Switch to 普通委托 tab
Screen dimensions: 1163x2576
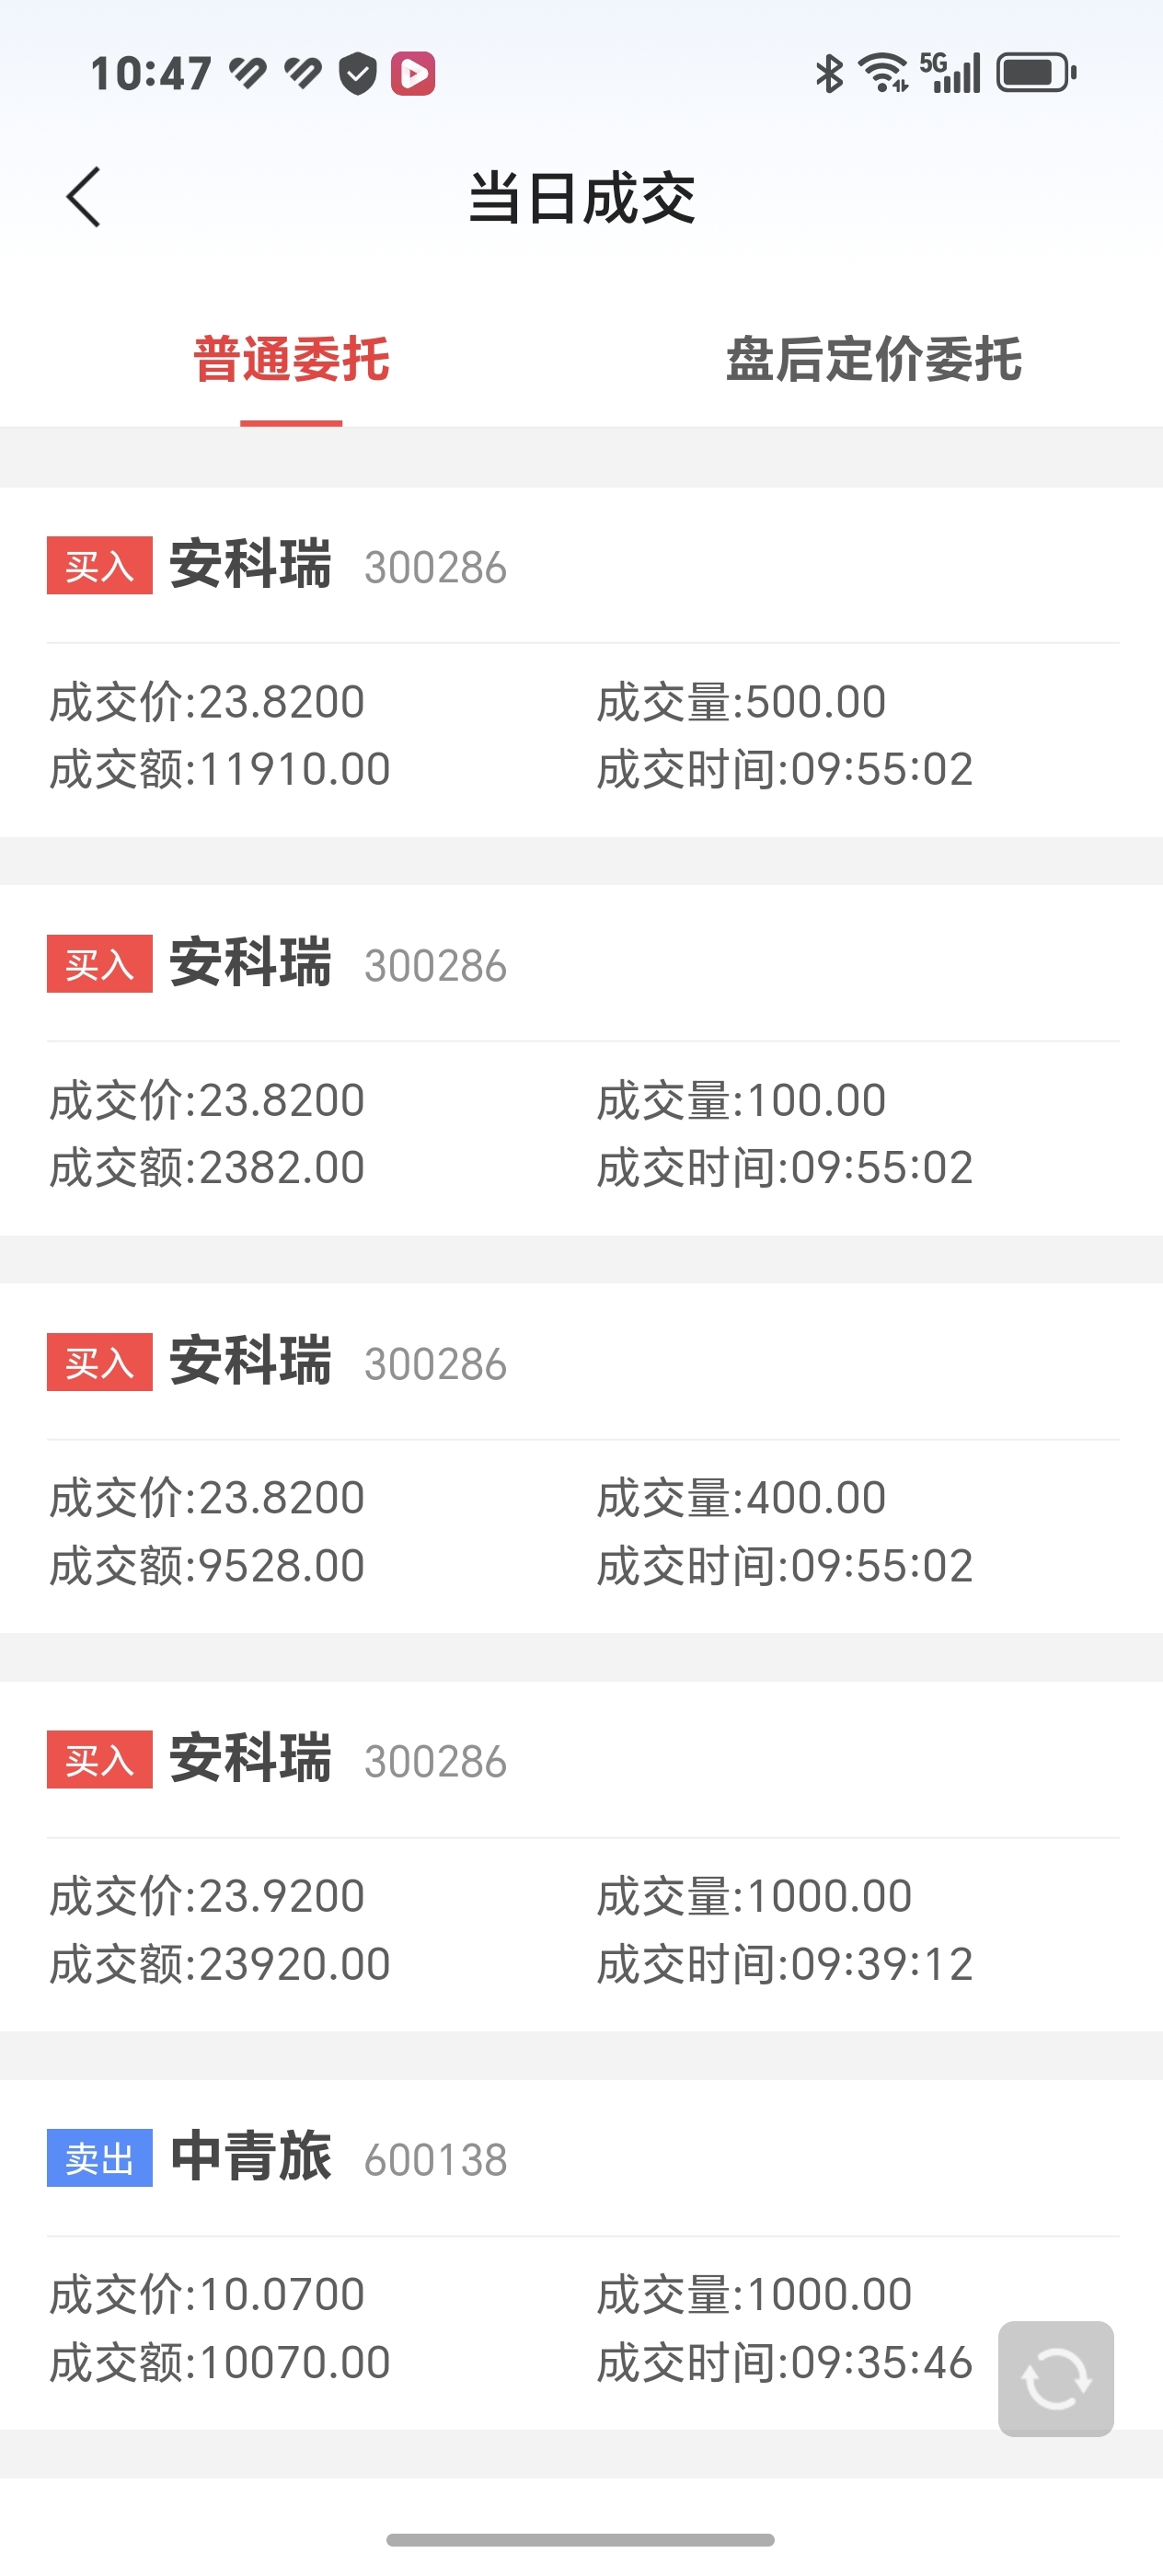coord(291,360)
